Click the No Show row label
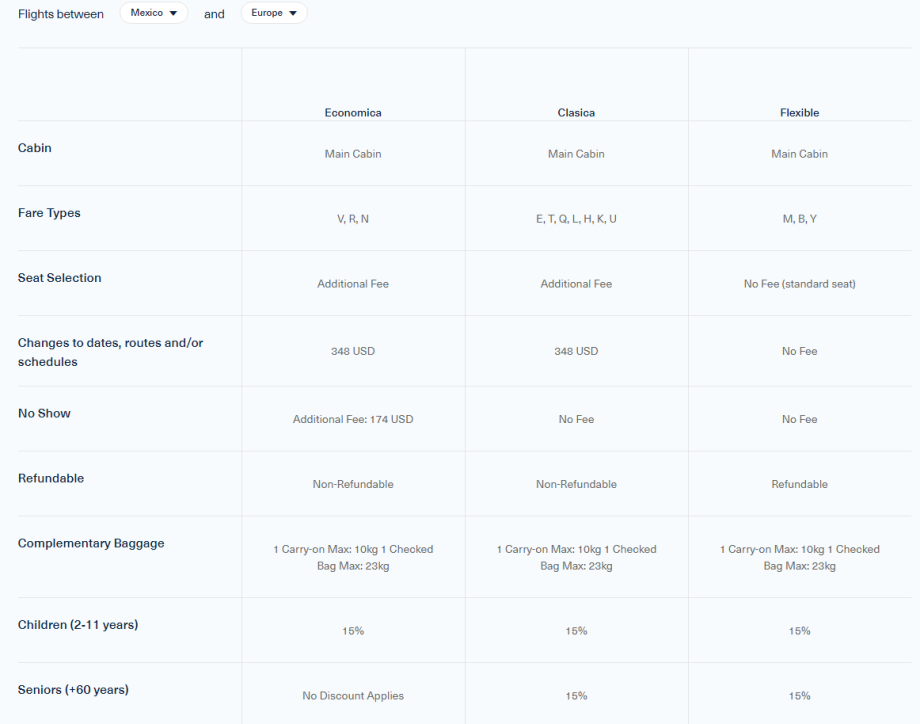This screenshot has height=724, width=920. (44, 413)
